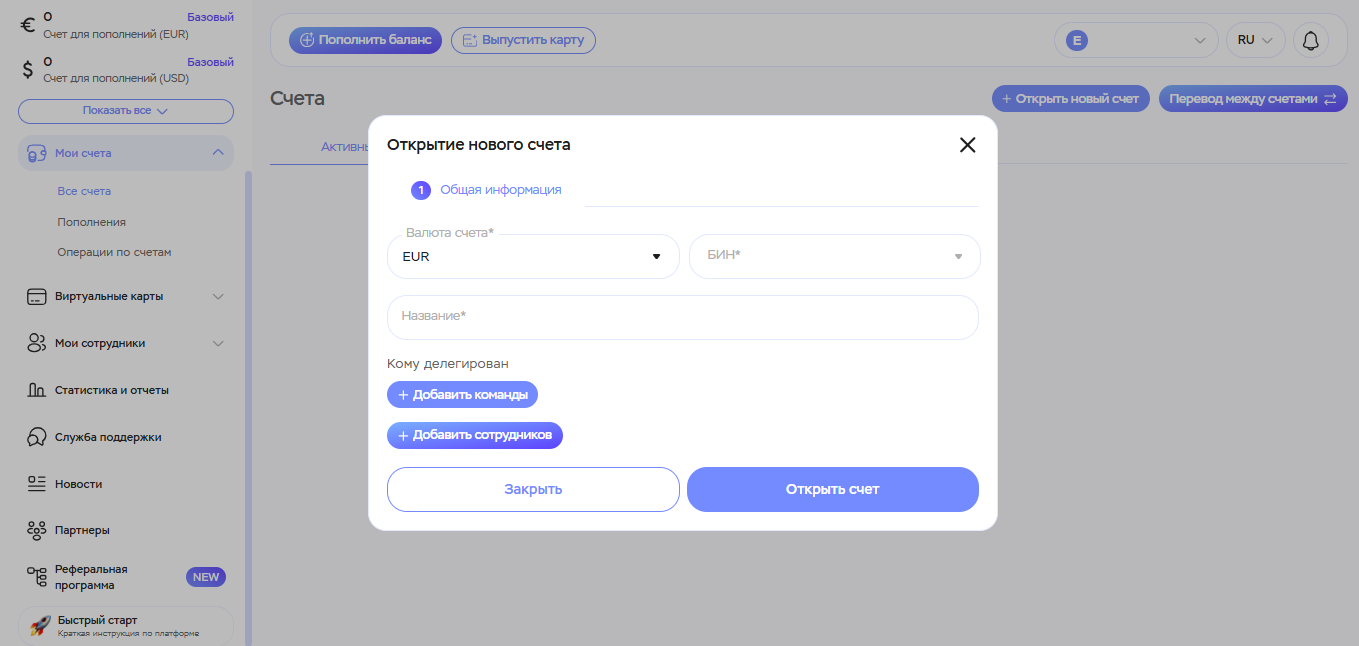Click the notification bell icon

pyautogui.click(x=1310, y=40)
